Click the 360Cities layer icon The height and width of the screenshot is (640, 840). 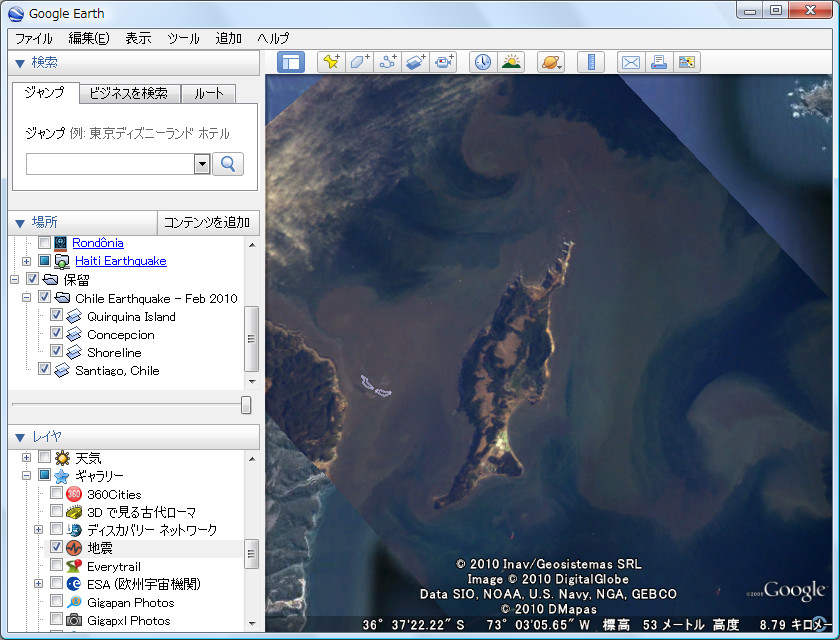coord(74,494)
